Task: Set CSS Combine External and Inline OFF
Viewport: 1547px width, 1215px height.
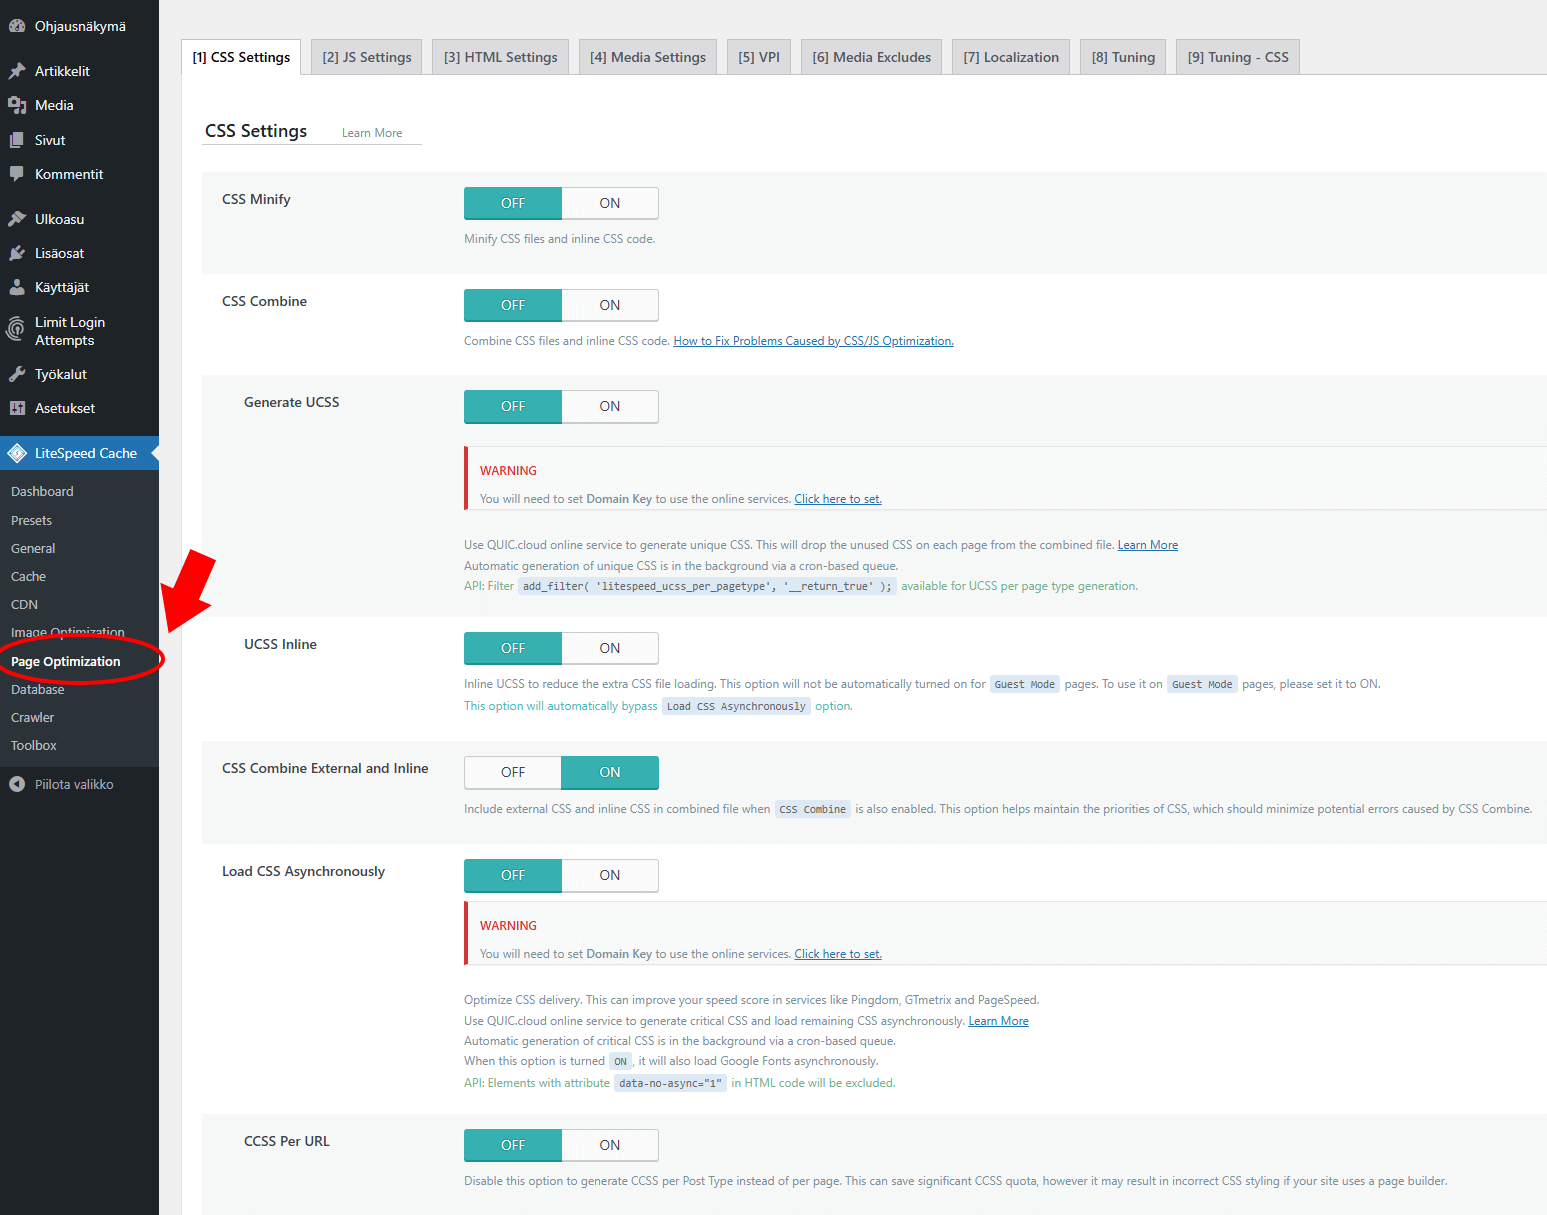Action: tap(513, 772)
